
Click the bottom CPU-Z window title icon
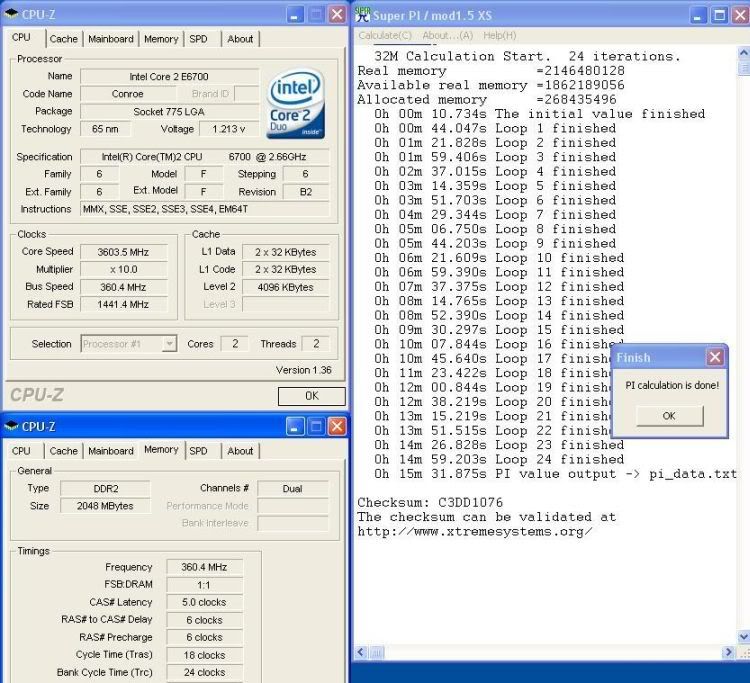coord(11,426)
